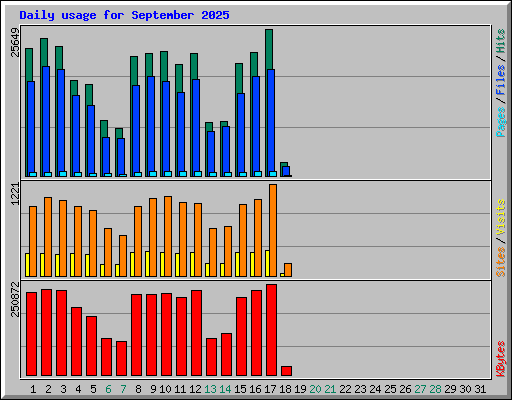512x400 pixels.
Task: Select green weekend day 7 label
Action: coord(123,389)
